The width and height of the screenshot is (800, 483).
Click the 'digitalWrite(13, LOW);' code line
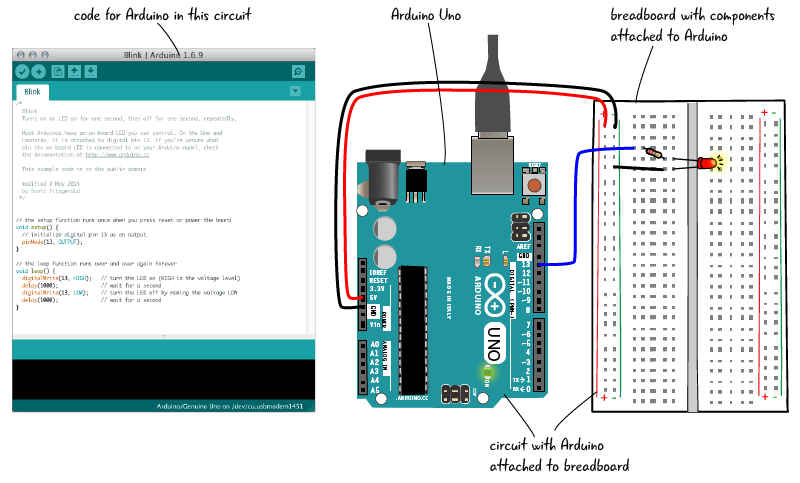pos(55,293)
